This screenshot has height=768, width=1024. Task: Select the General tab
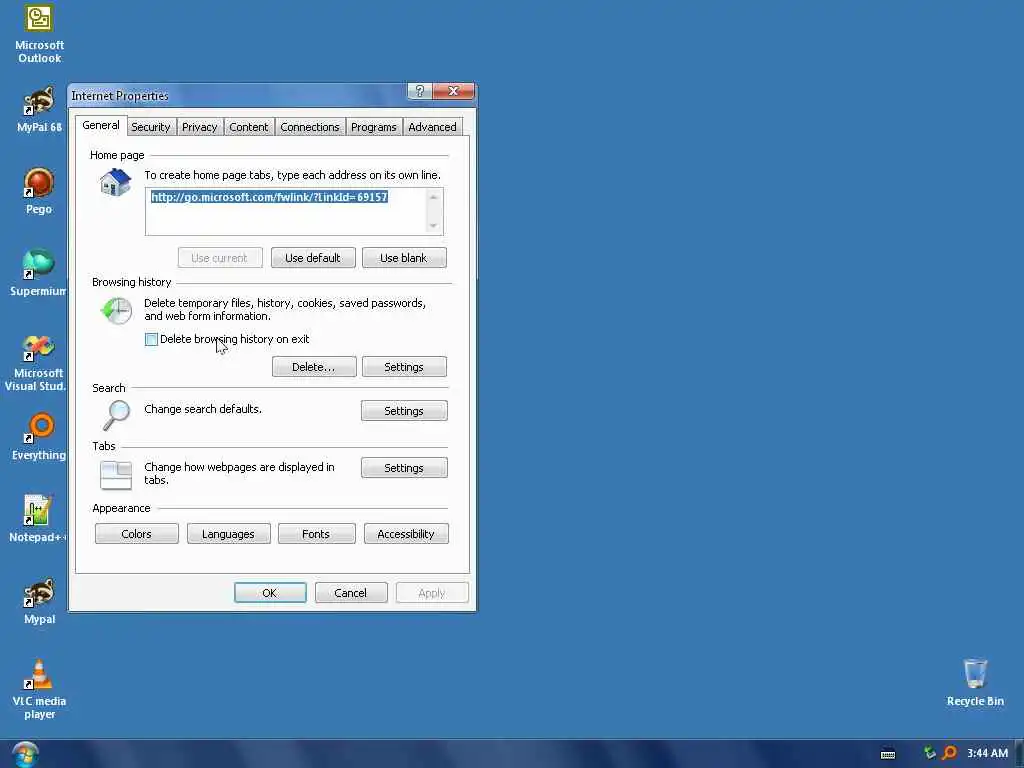(101, 125)
